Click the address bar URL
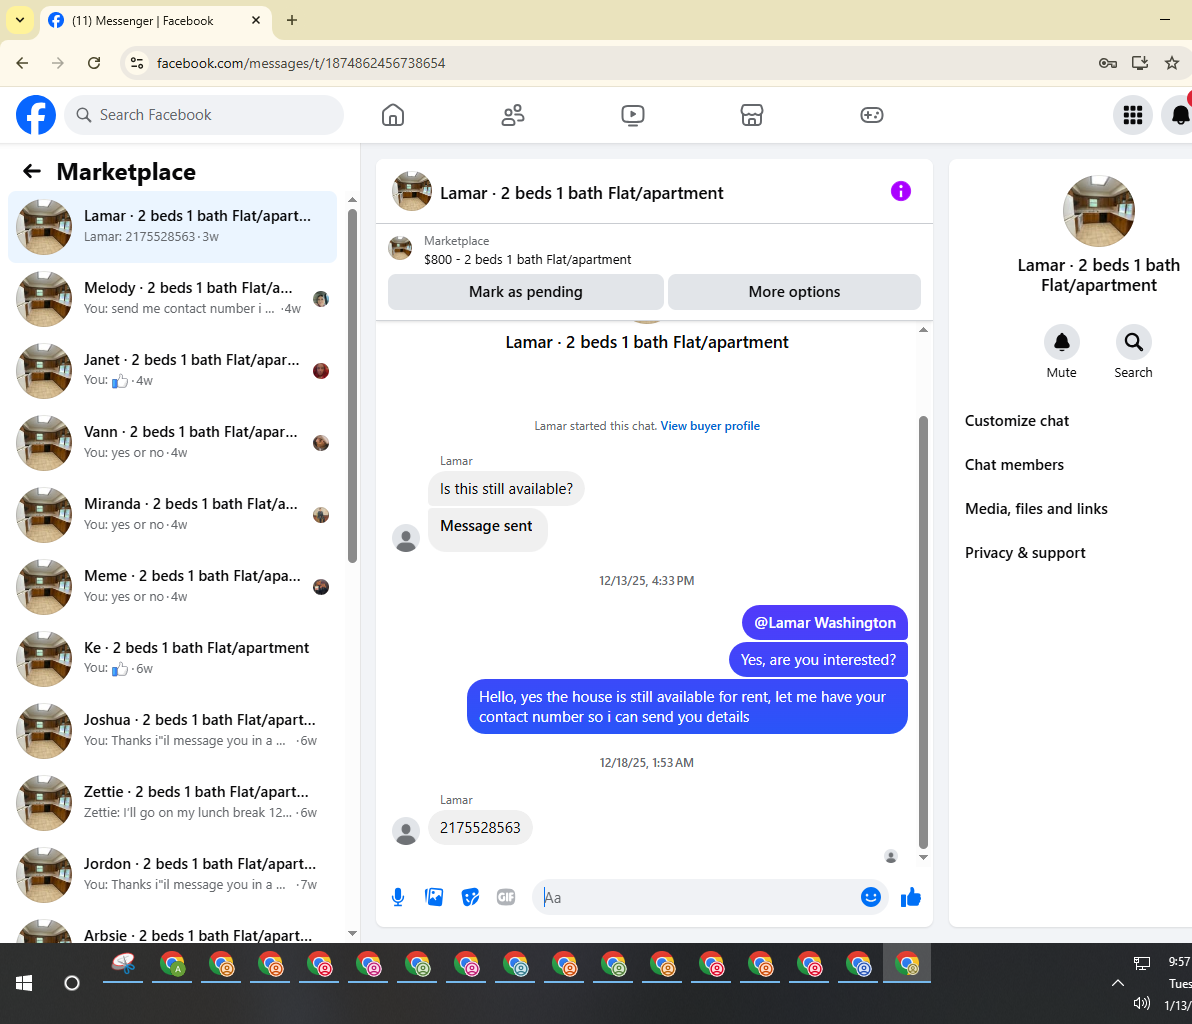This screenshot has width=1192, height=1024. coord(301,63)
